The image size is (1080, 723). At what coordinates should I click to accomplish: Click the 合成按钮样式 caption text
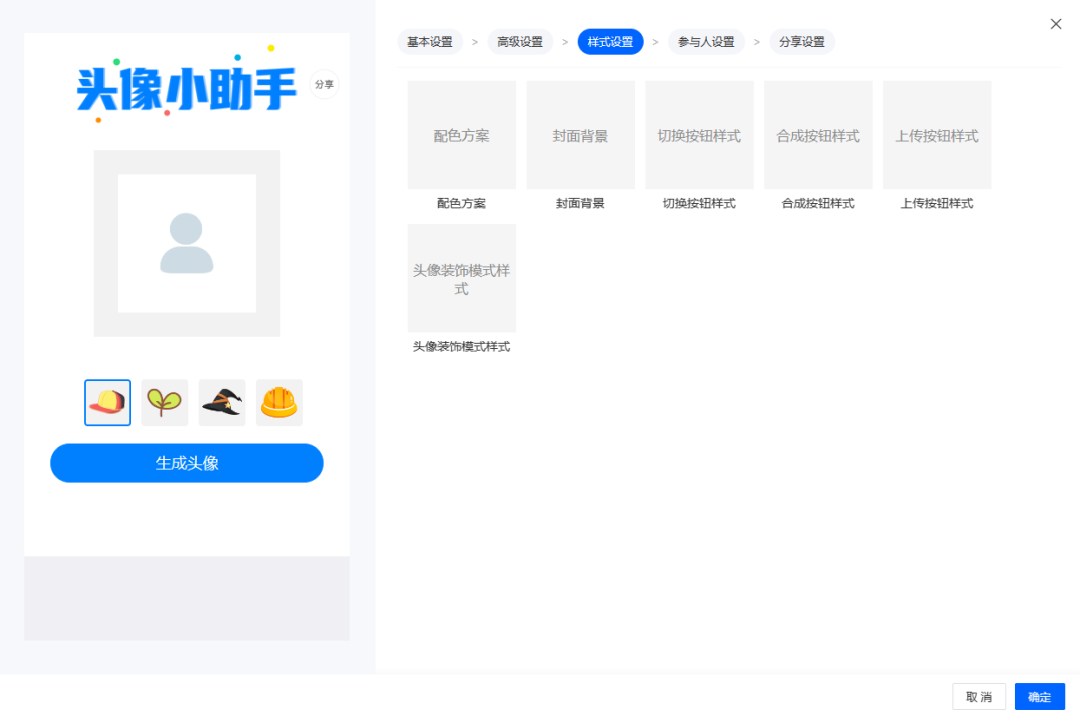(818, 204)
